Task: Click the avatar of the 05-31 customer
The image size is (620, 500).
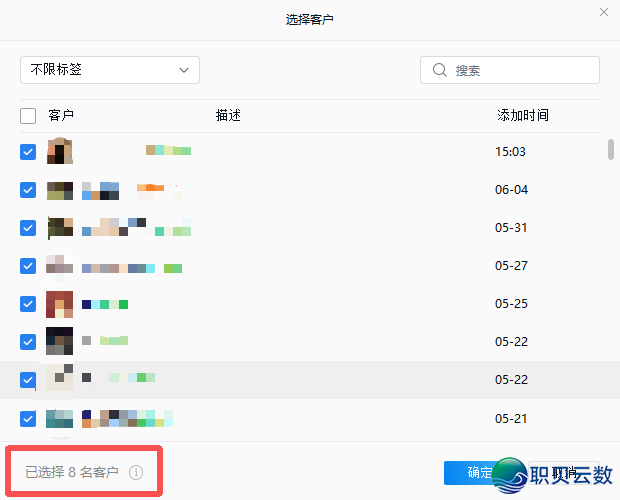Action: point(60,227)
